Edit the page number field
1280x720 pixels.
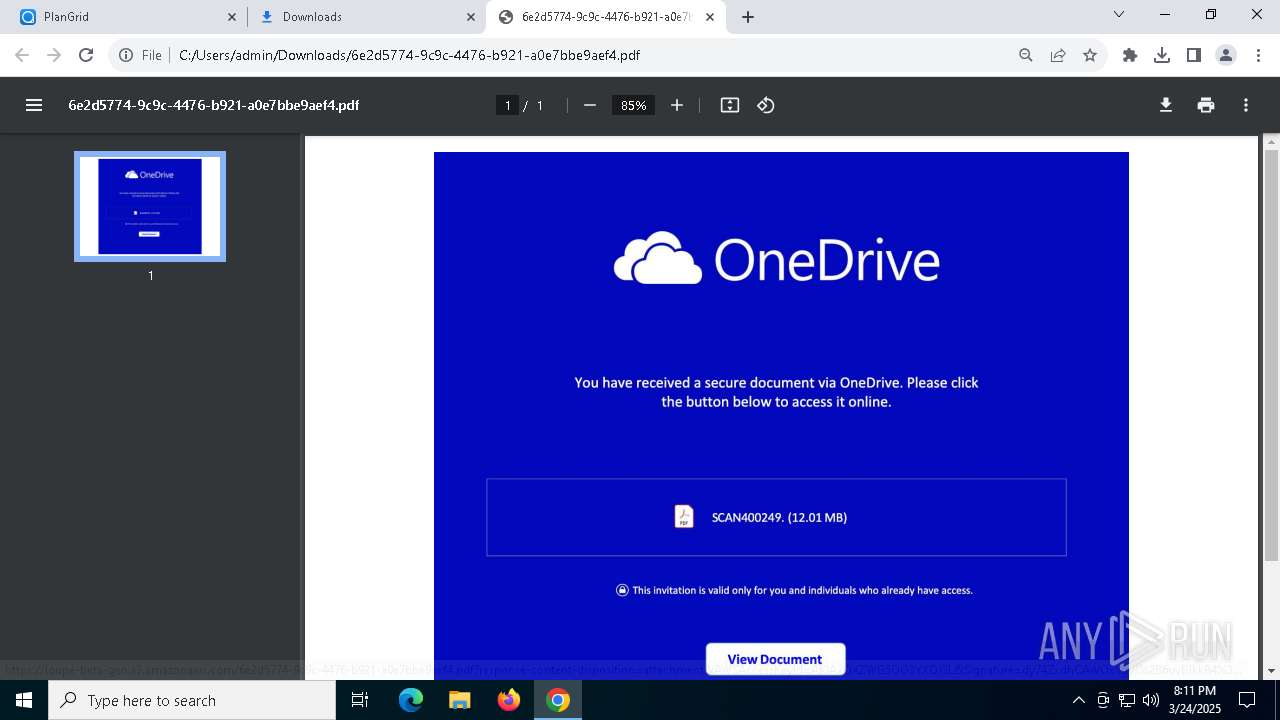(508, 105)
